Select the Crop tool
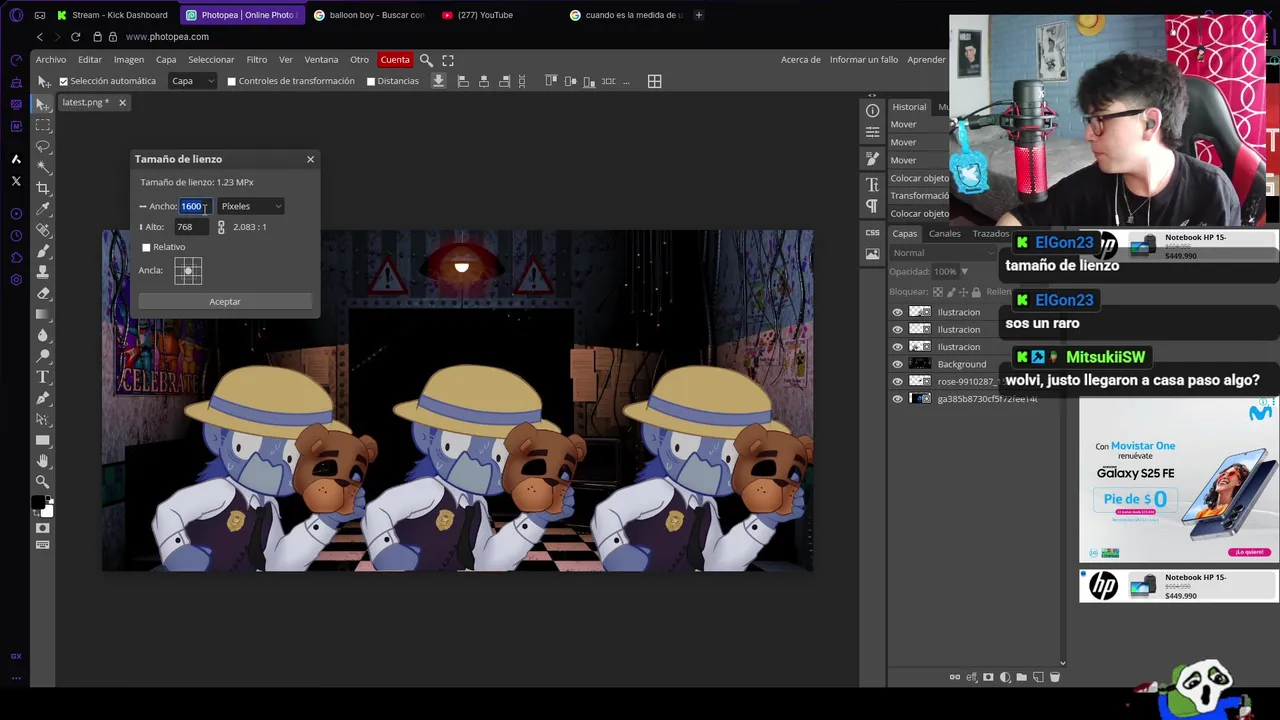Screen dimensions: 1280x720 (42, 188)
